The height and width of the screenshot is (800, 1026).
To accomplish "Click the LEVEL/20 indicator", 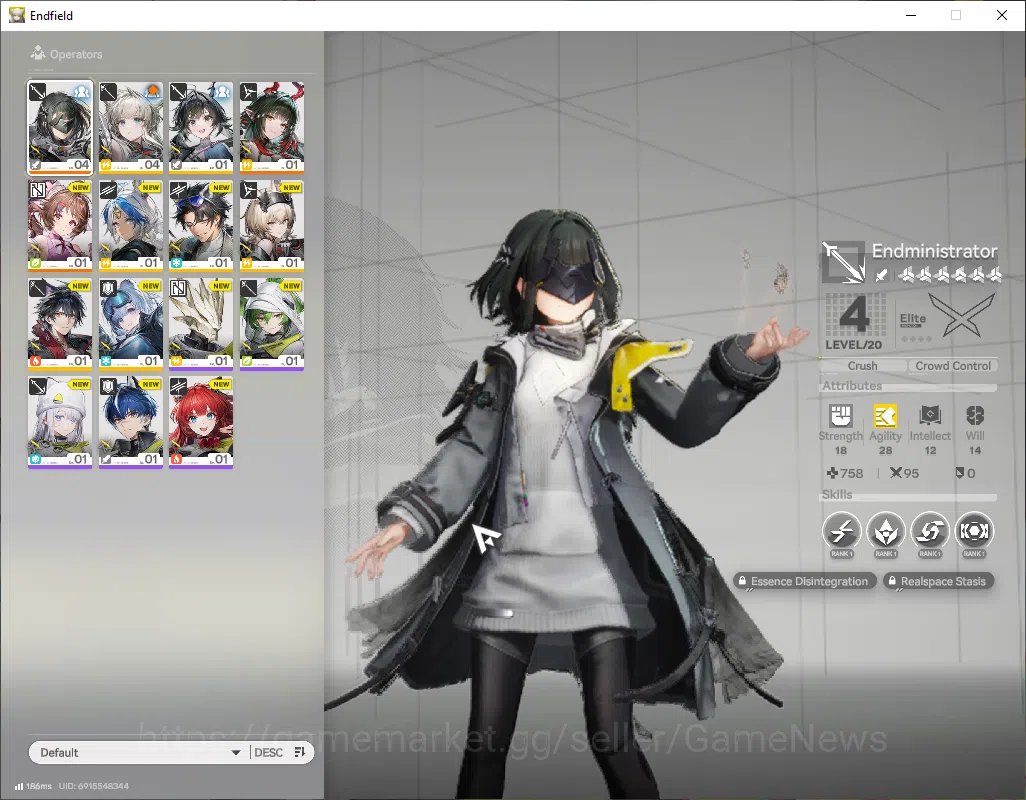I will (x=853, y=345).
